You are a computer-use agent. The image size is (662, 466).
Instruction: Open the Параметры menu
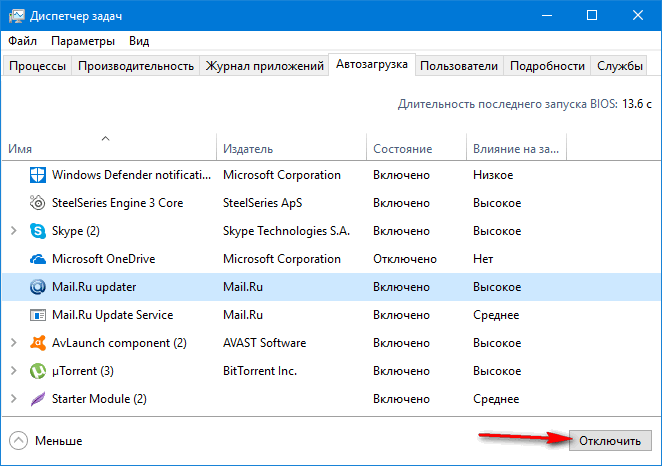(x=83, y=41)
